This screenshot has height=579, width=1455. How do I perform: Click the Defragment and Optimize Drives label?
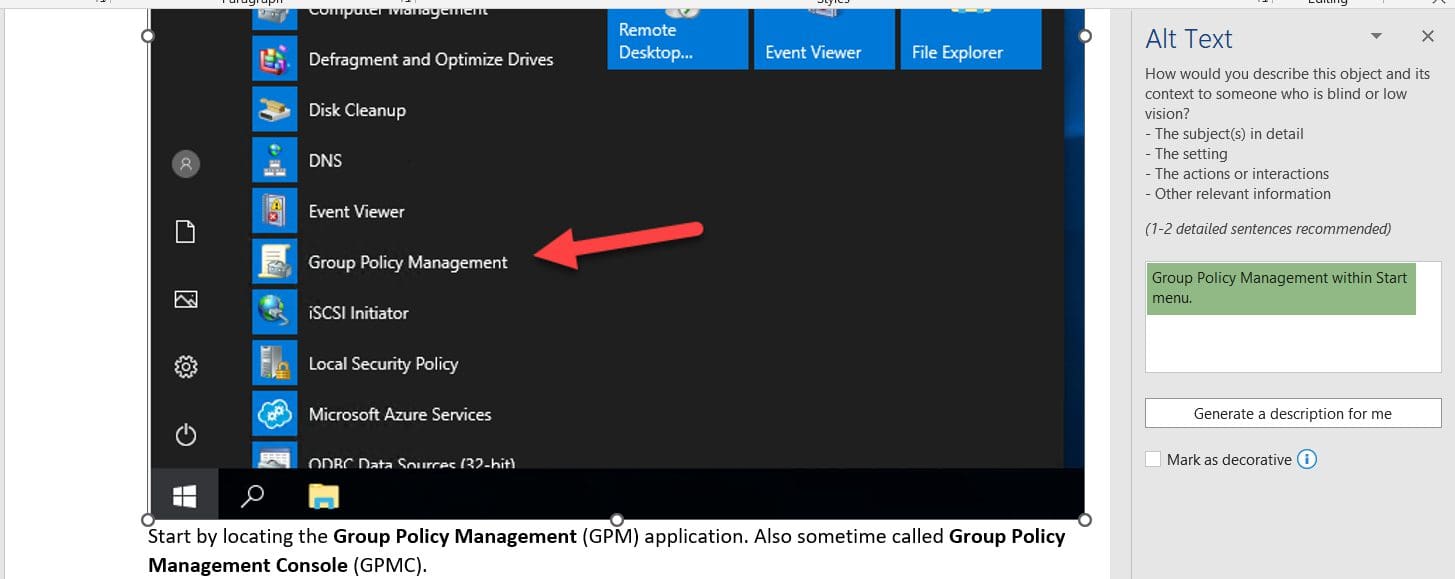(x=431, y=59)
